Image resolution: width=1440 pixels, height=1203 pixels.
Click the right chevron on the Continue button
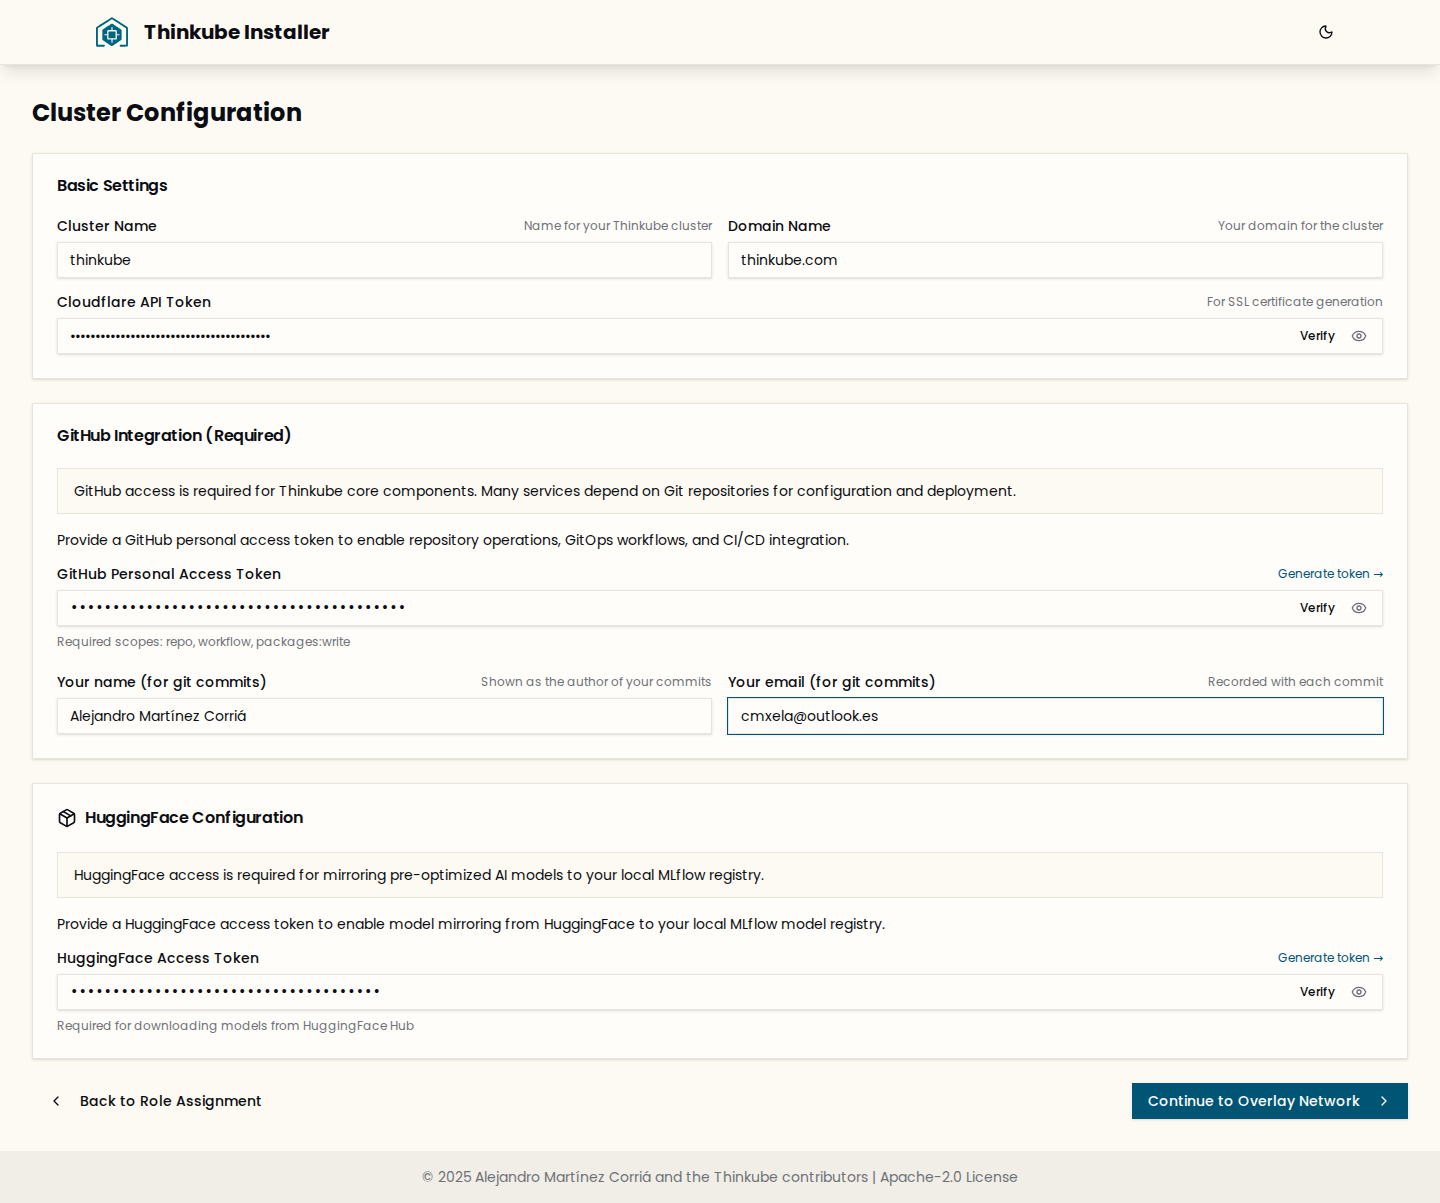(x=1384, y=1101)
